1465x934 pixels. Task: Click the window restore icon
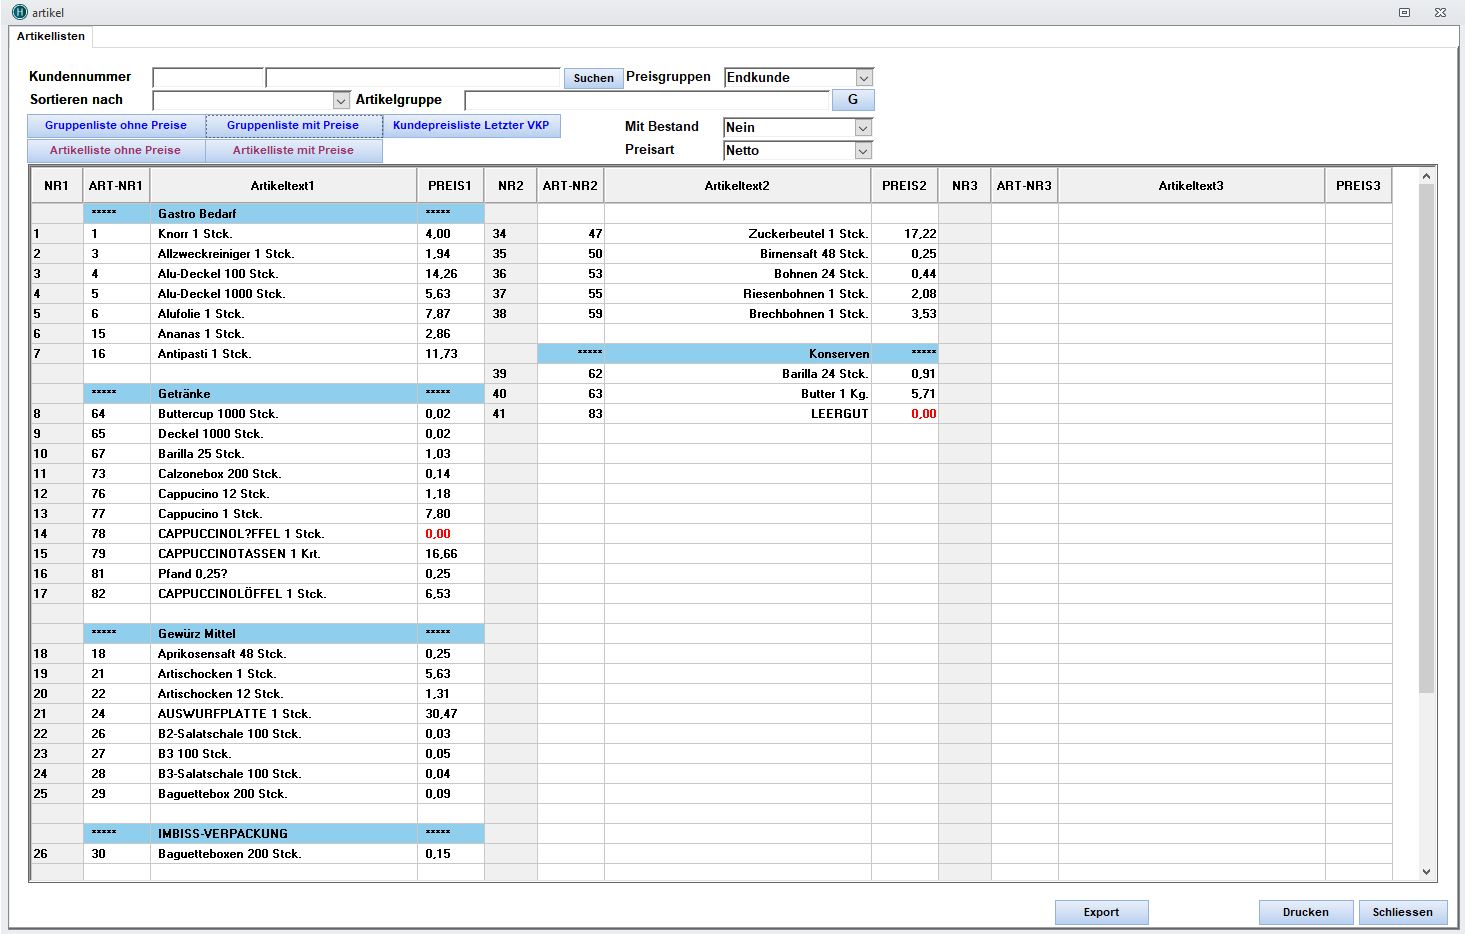click(1404, 12)
